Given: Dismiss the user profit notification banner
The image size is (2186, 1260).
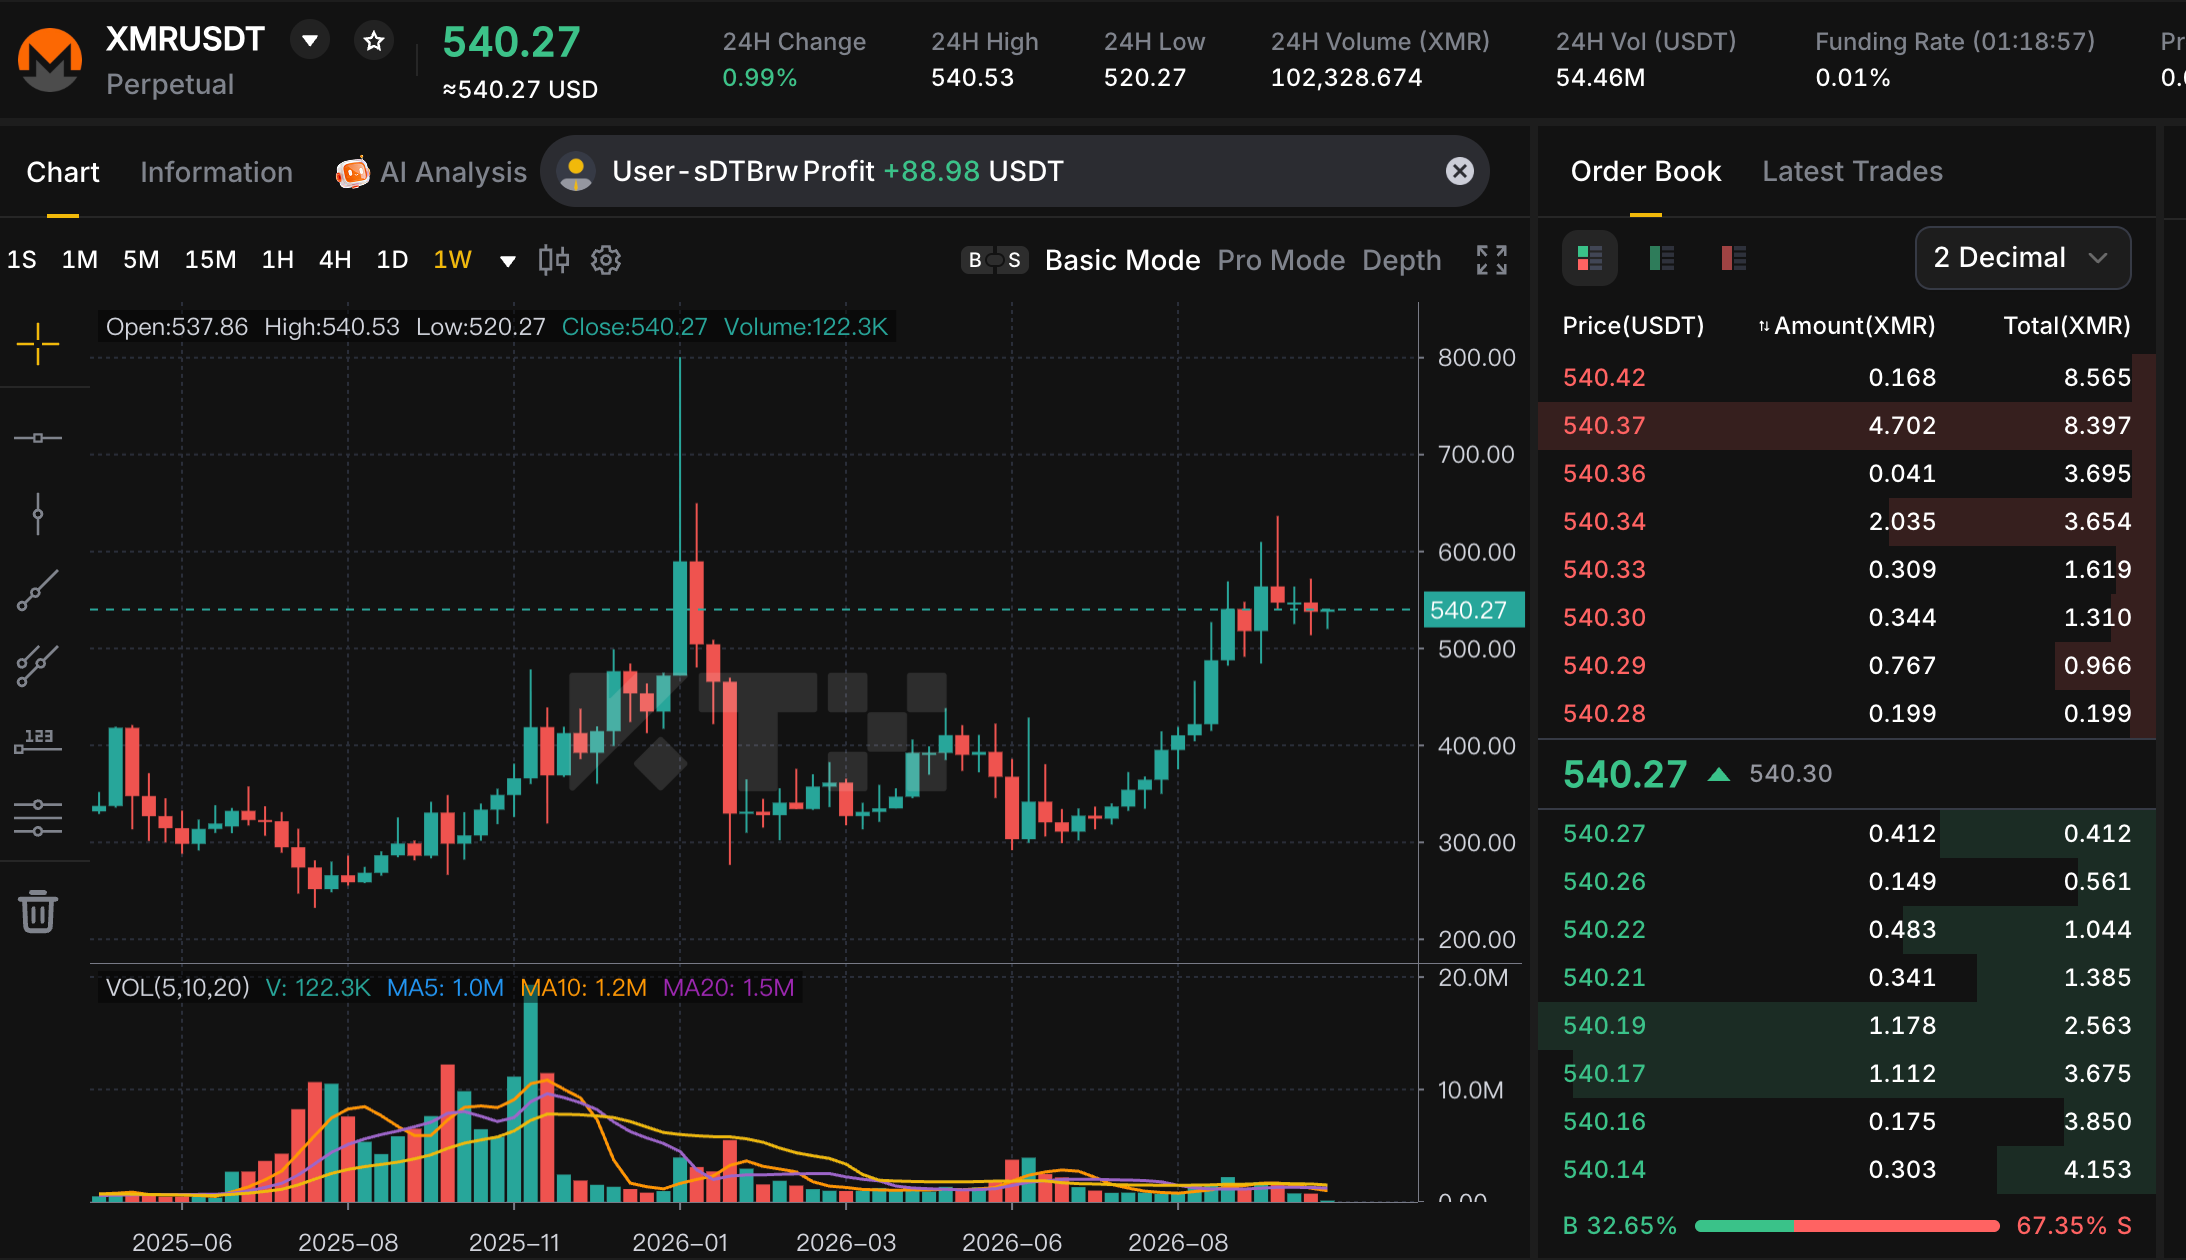Looking at the screenshot, I should [x=1460, y=171].
